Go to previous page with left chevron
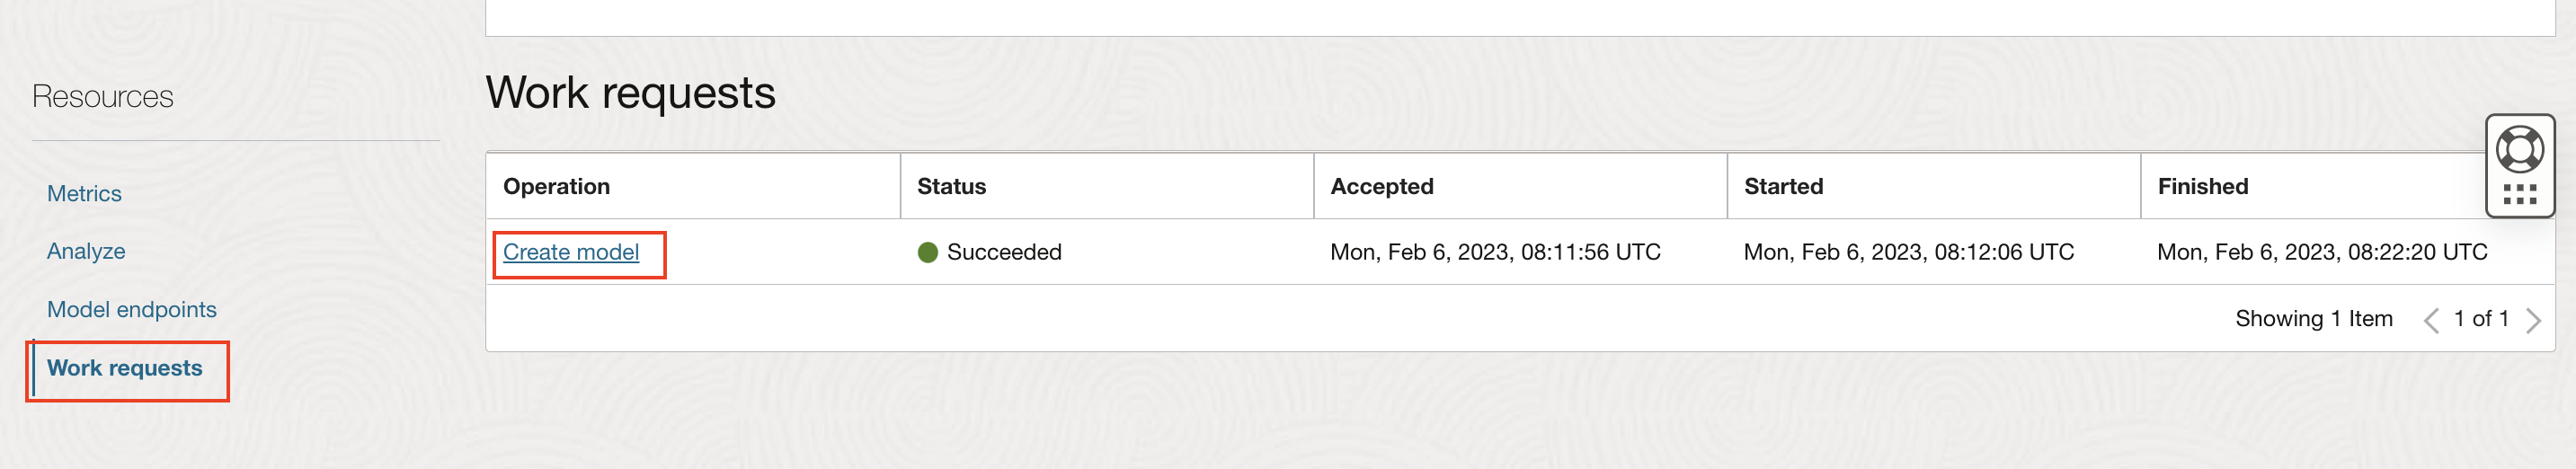This screenshot has width=2576, height=469. [x=2432, y=320]
